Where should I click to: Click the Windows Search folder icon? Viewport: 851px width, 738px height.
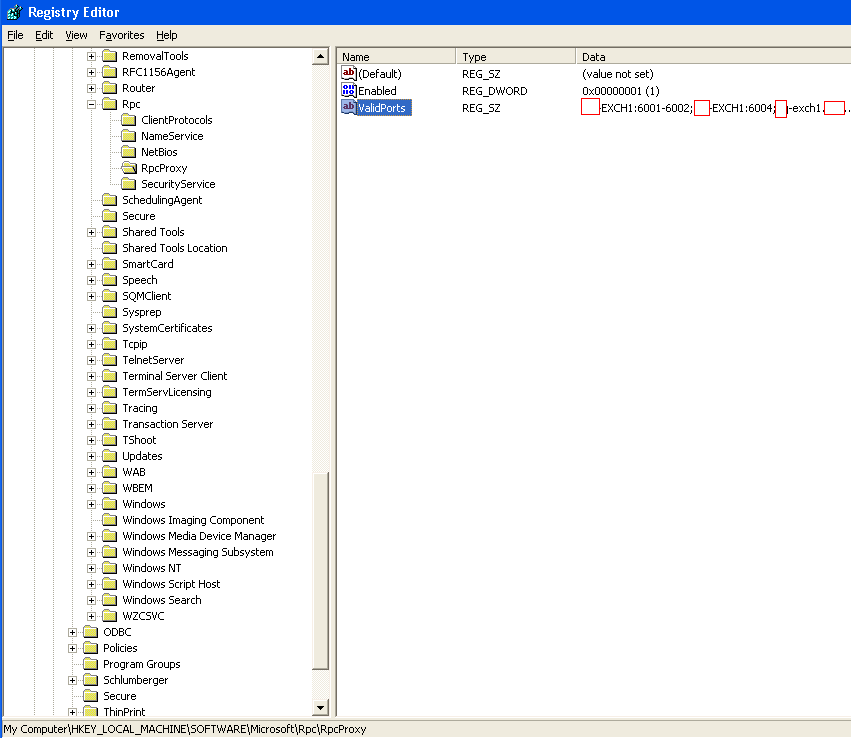pos(110,600)
